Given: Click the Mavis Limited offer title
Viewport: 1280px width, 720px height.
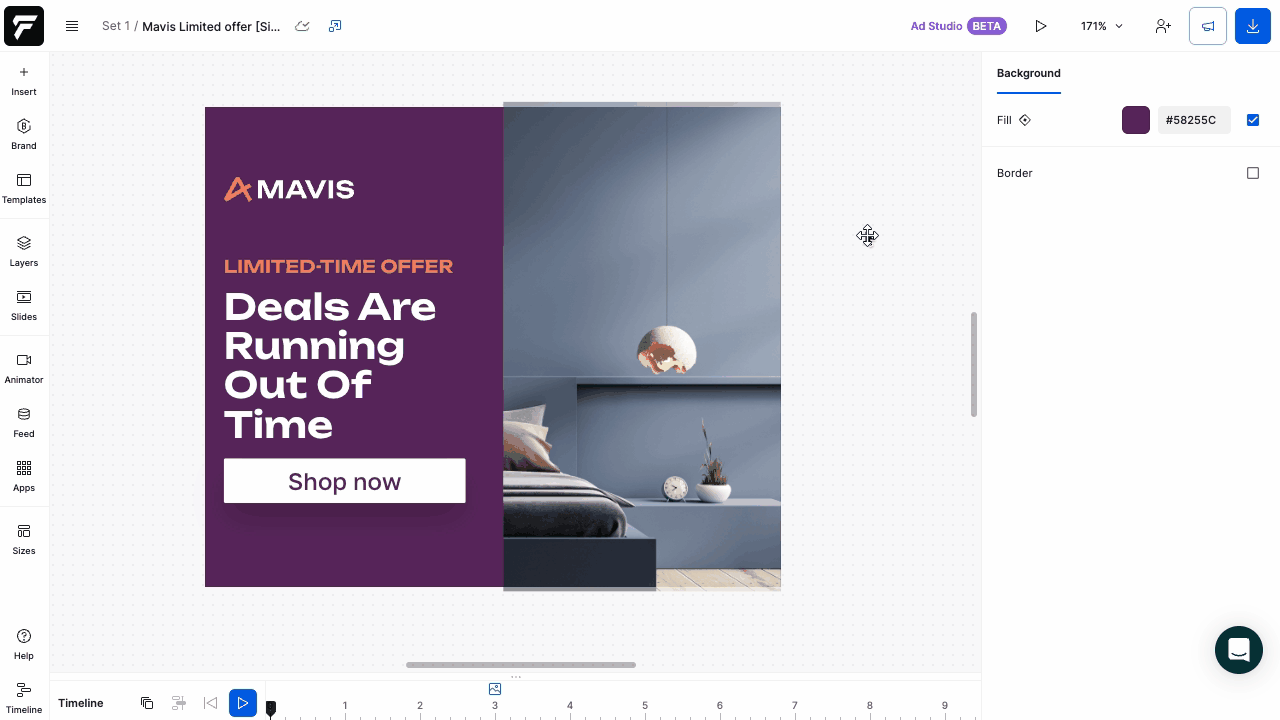Looking at the screenshot, I should [211, 26].
